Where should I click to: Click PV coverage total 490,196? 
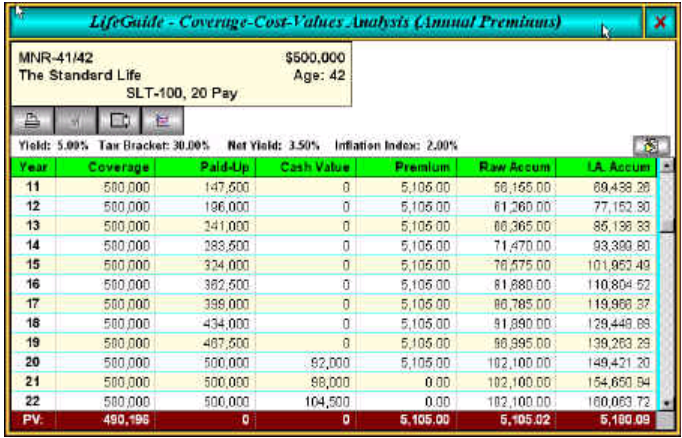[x=127, y=420]
